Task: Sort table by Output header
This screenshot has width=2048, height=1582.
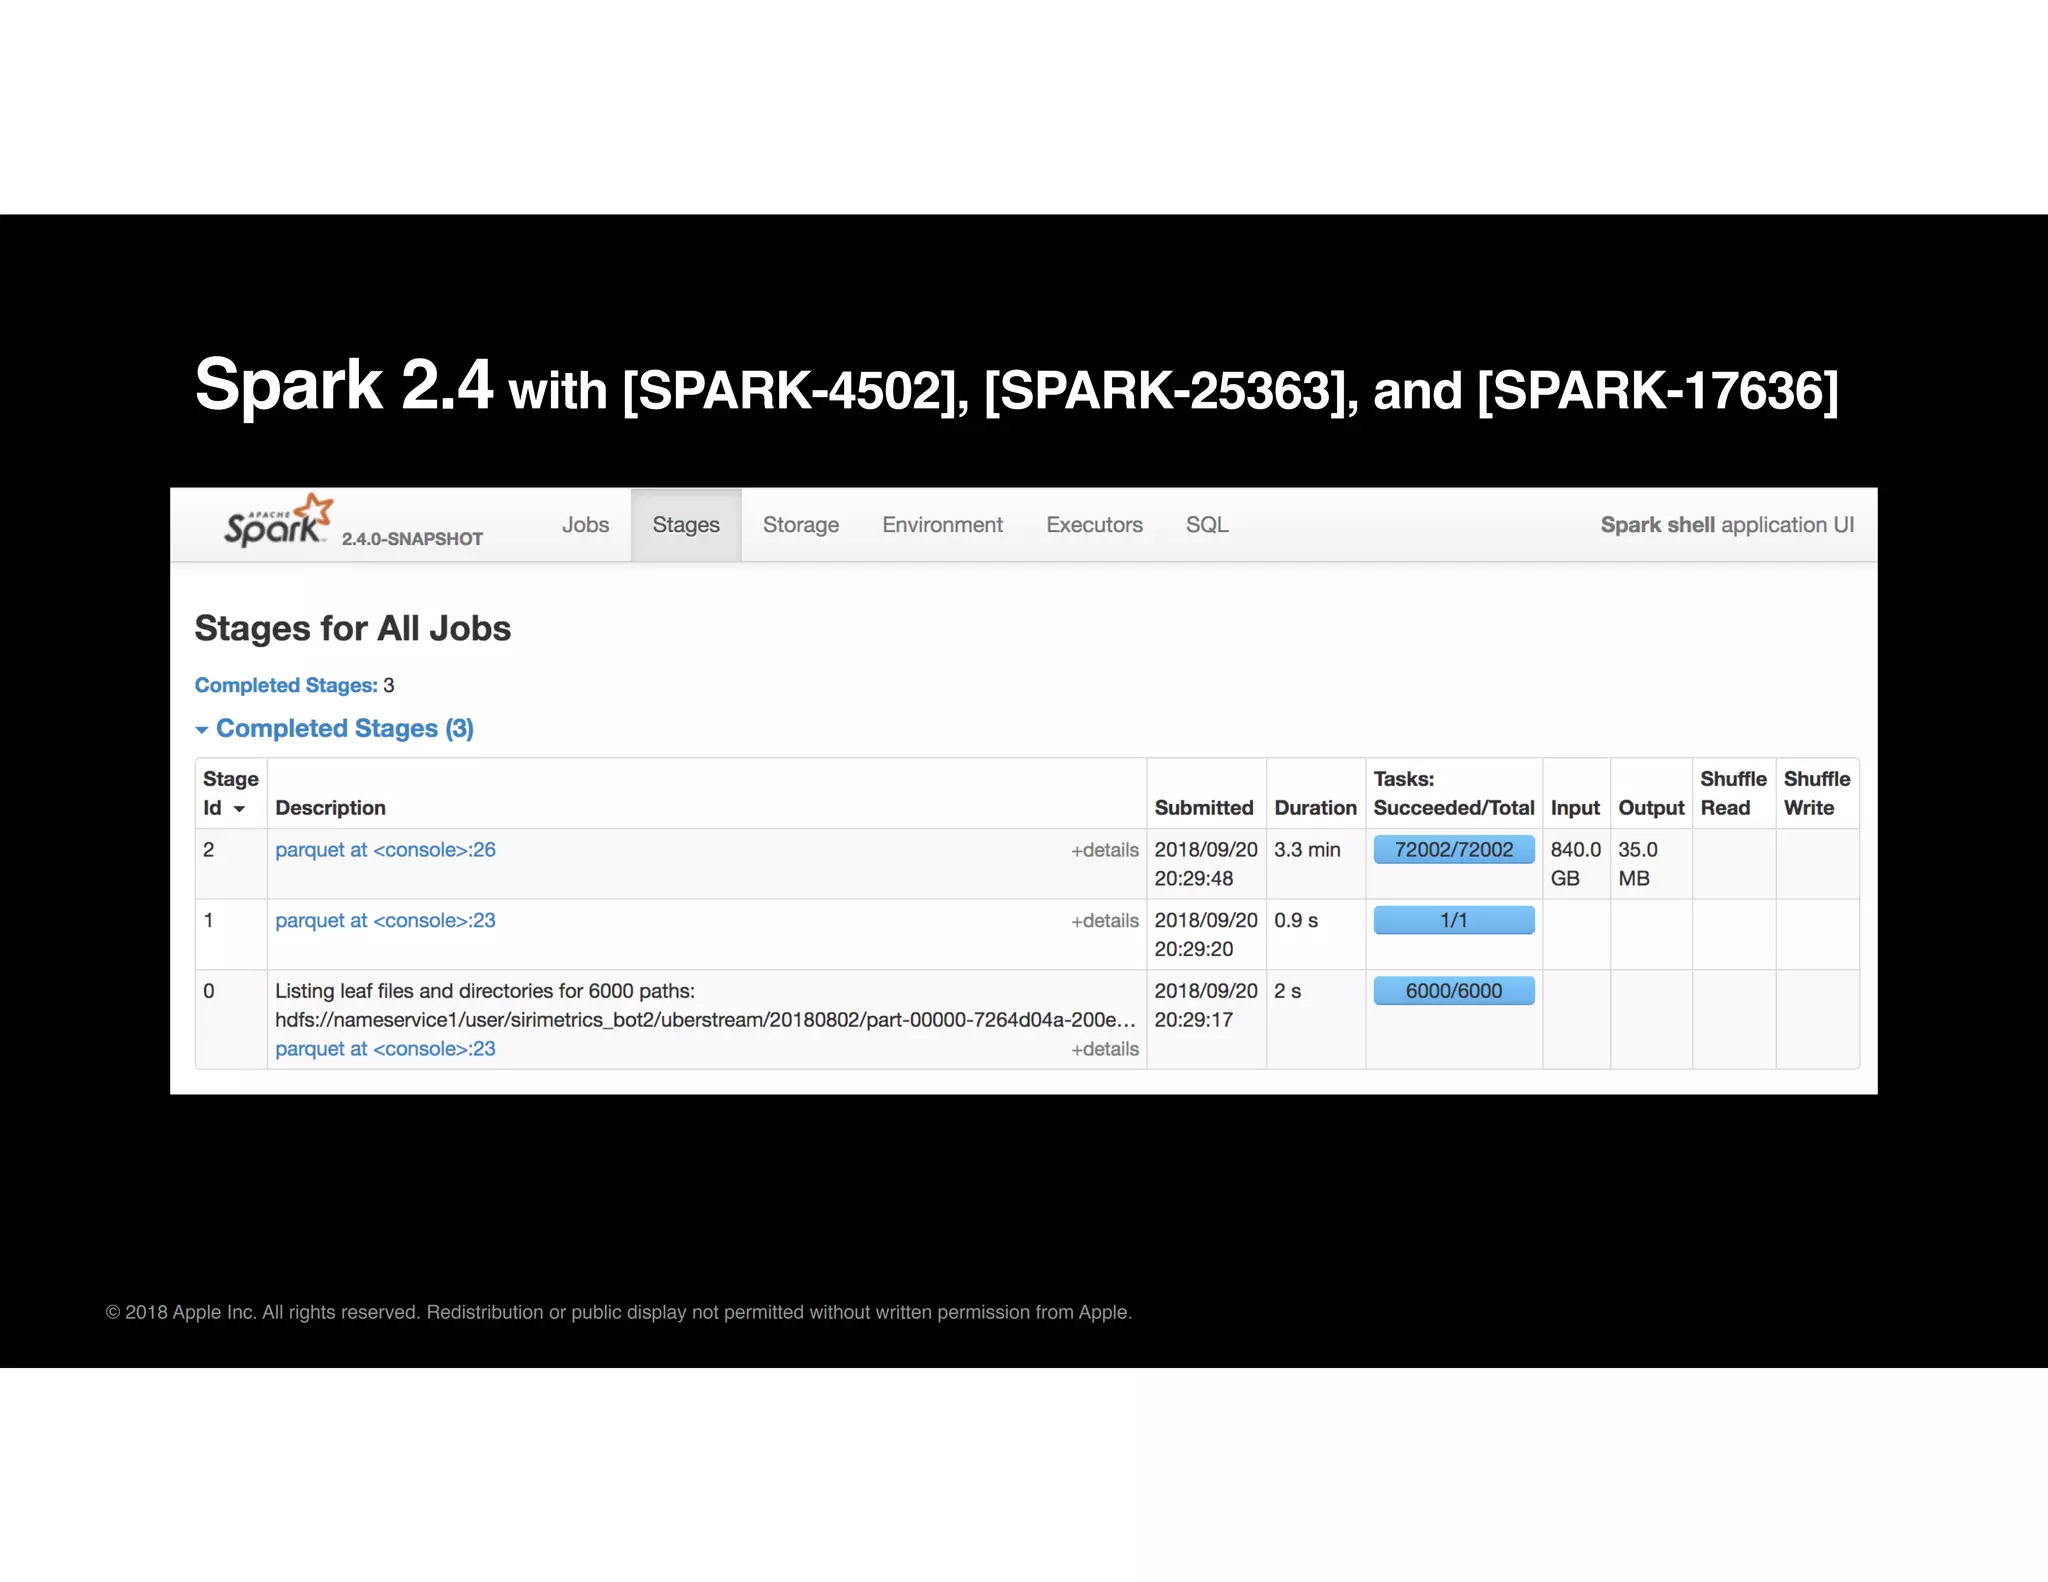Action: (1651, 808)
